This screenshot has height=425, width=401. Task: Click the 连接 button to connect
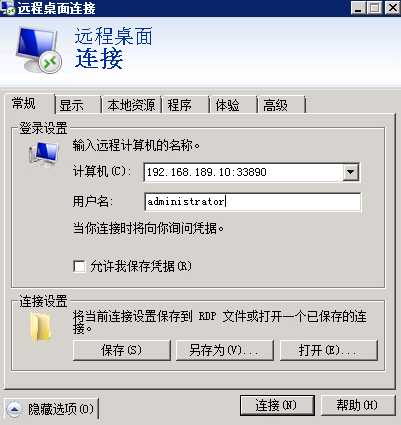[277, 406]
